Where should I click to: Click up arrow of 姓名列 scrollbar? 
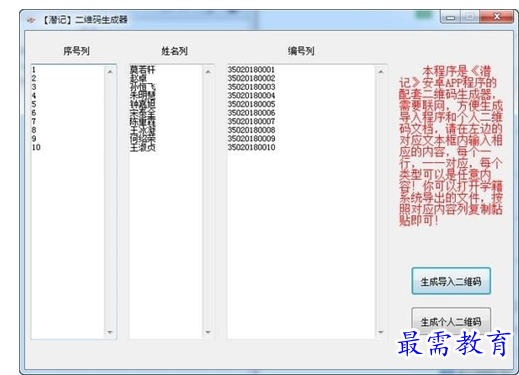(x=208, y=72)
